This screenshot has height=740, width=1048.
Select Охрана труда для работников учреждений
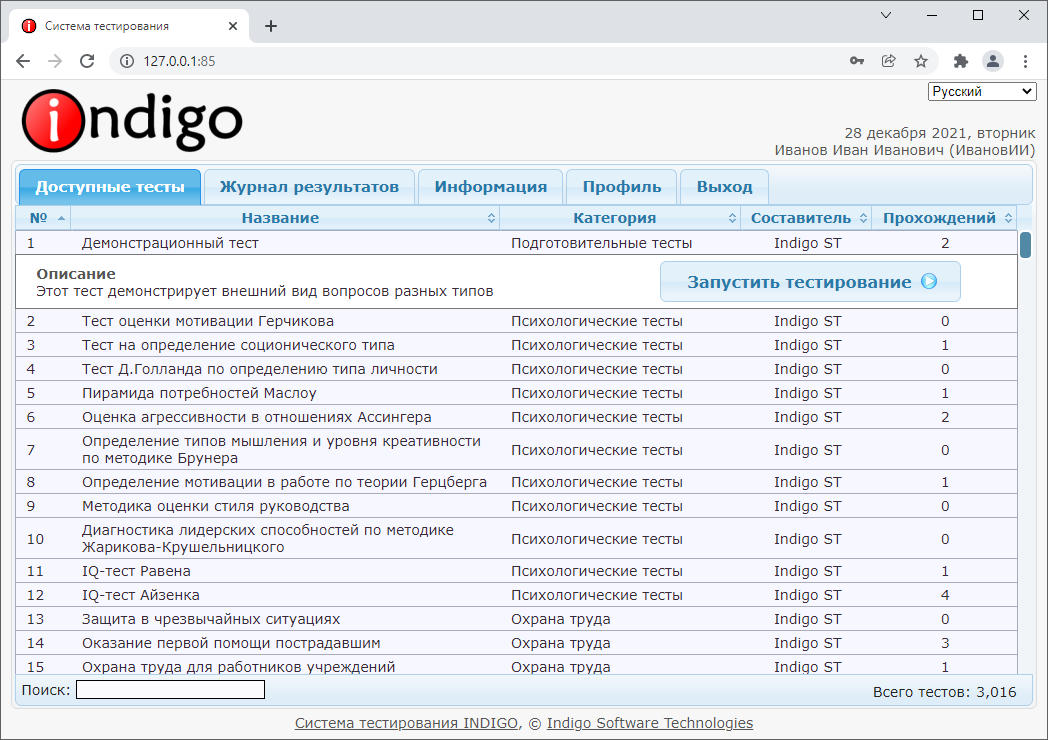point(516,666)
